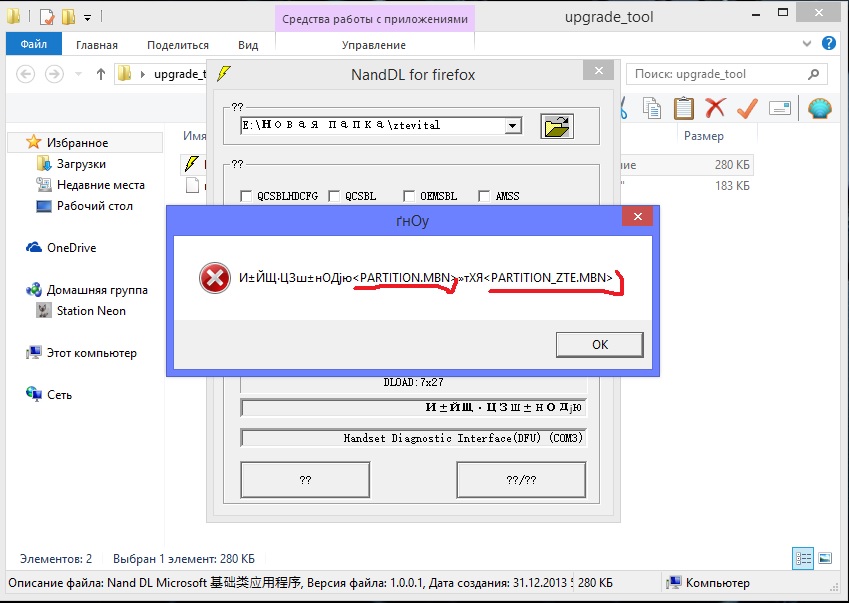Expand the firmware path combo box dropdown
Viewport: 849px width, 603px height.
(x=513, y=126)
